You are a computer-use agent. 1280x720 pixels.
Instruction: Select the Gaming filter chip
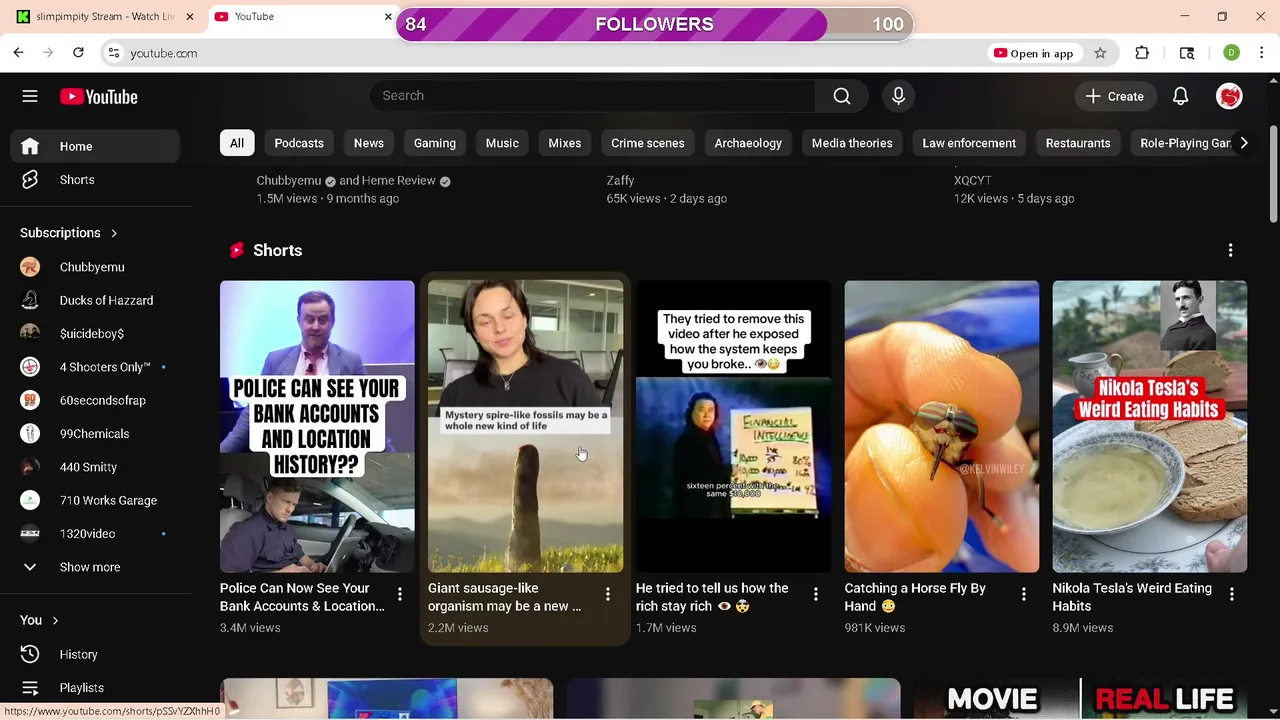pos(435,143)
